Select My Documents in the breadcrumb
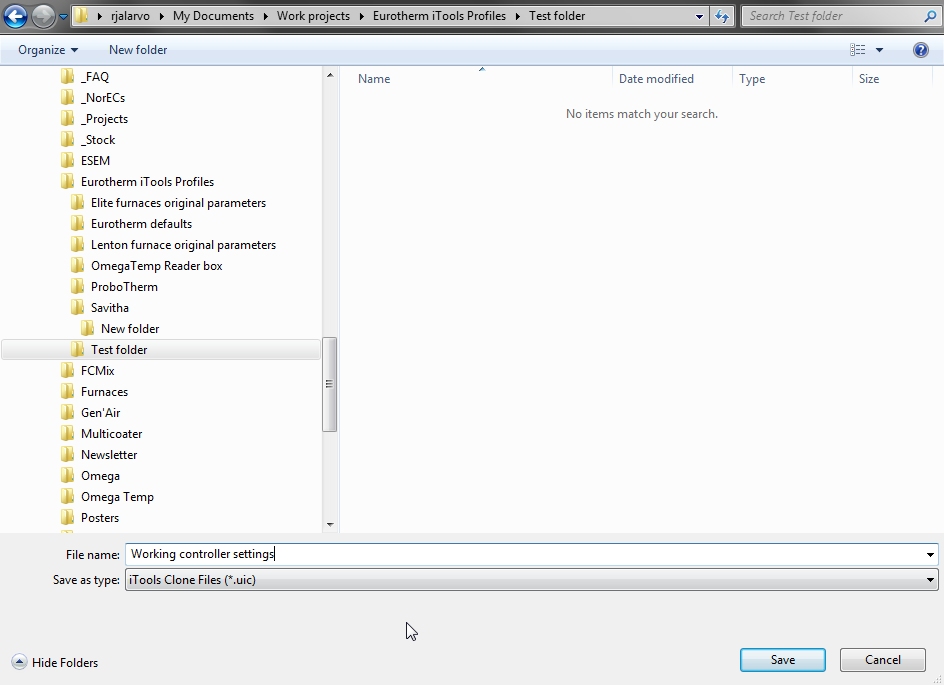This screenshot has width=944, height=685. [x=213, y=16]
